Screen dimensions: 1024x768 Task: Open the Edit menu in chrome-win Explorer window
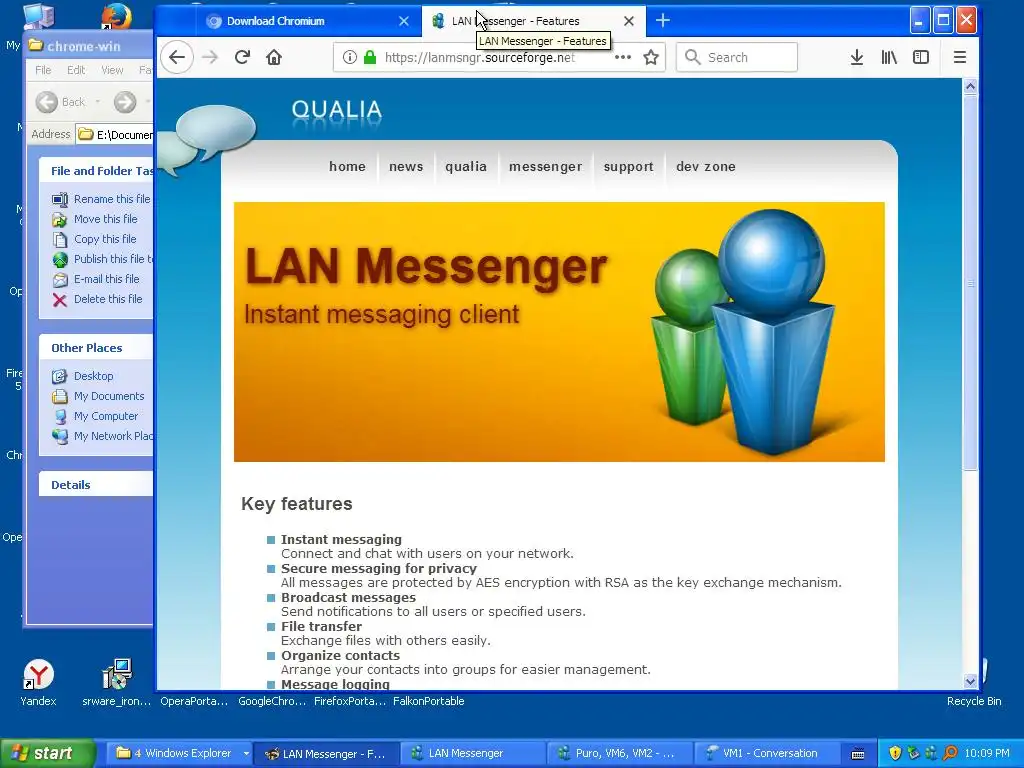pos(76,70)
